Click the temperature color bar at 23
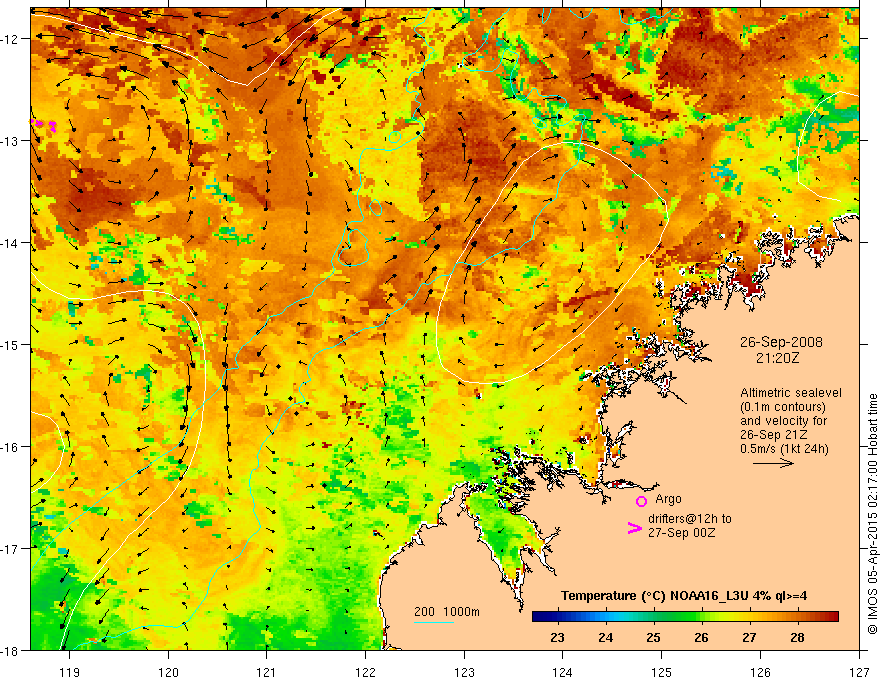 click(x=557, y=617)
